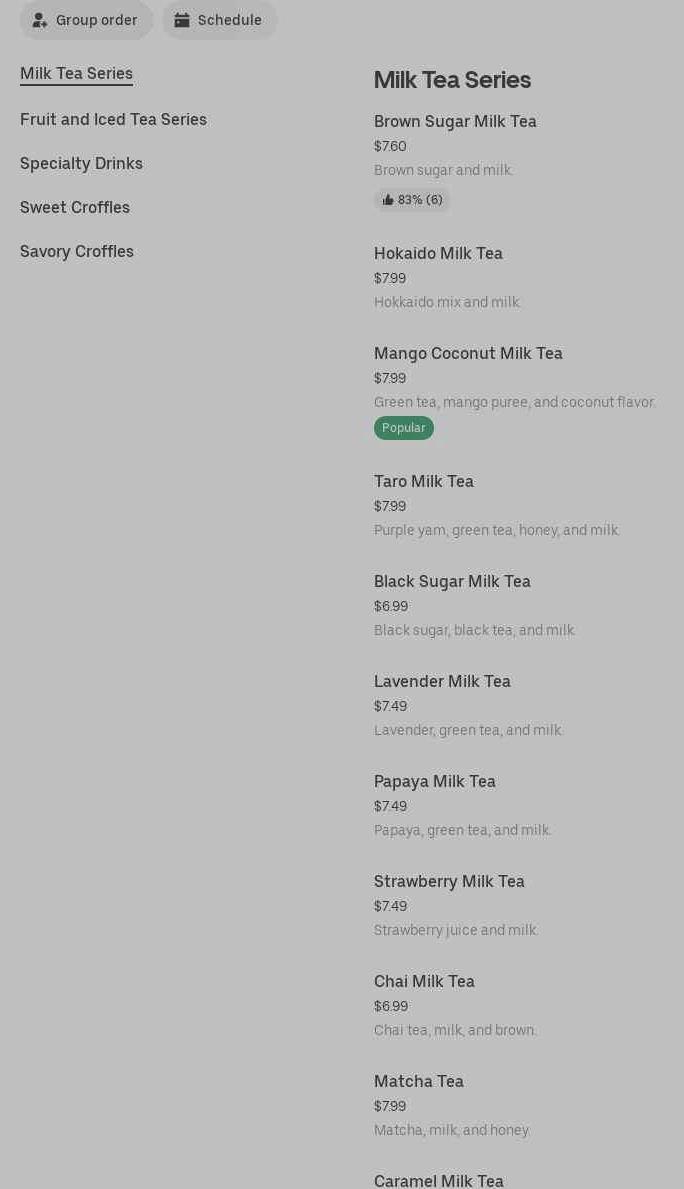Click the thumbs-up 83% rating badge
This screenshot has height=1189, width=684.
coord(412,200)
